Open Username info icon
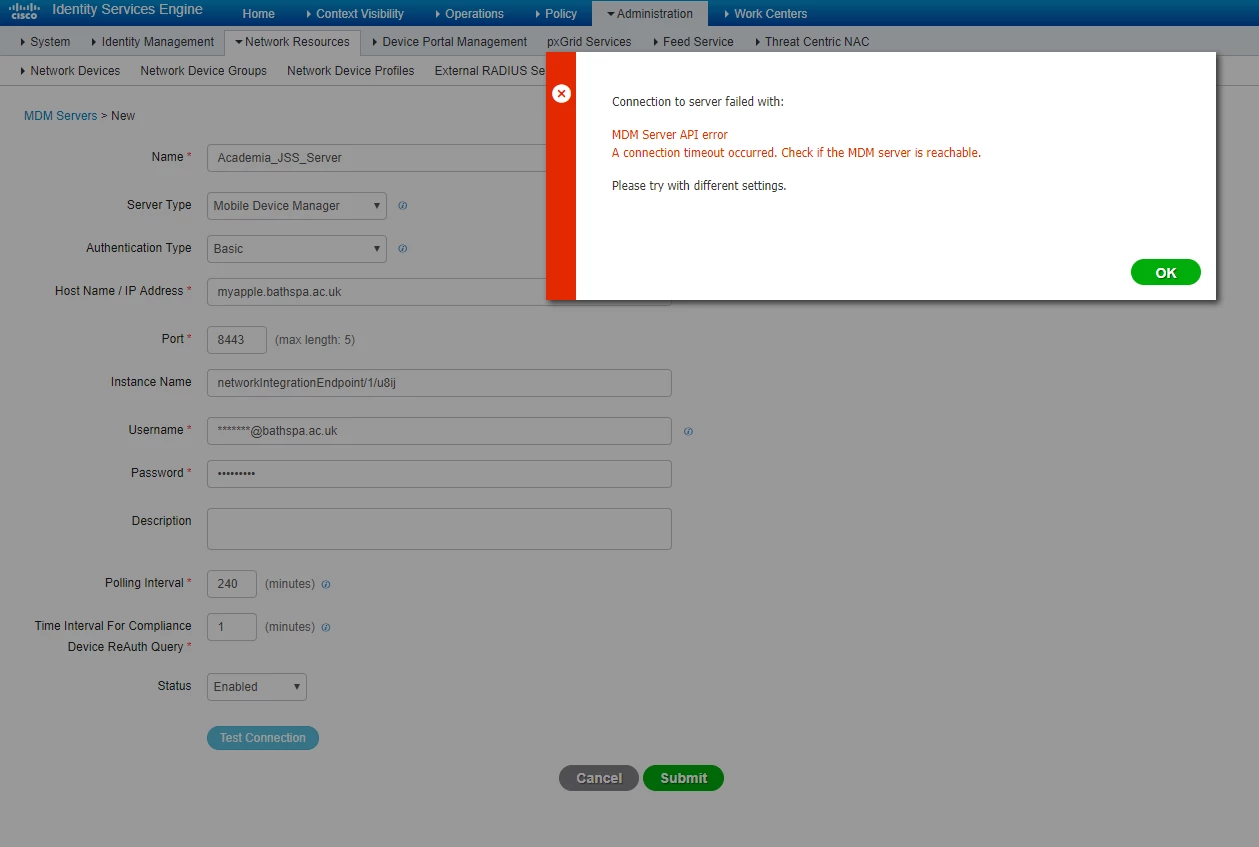1259x847 pixels. coord(688,432)
